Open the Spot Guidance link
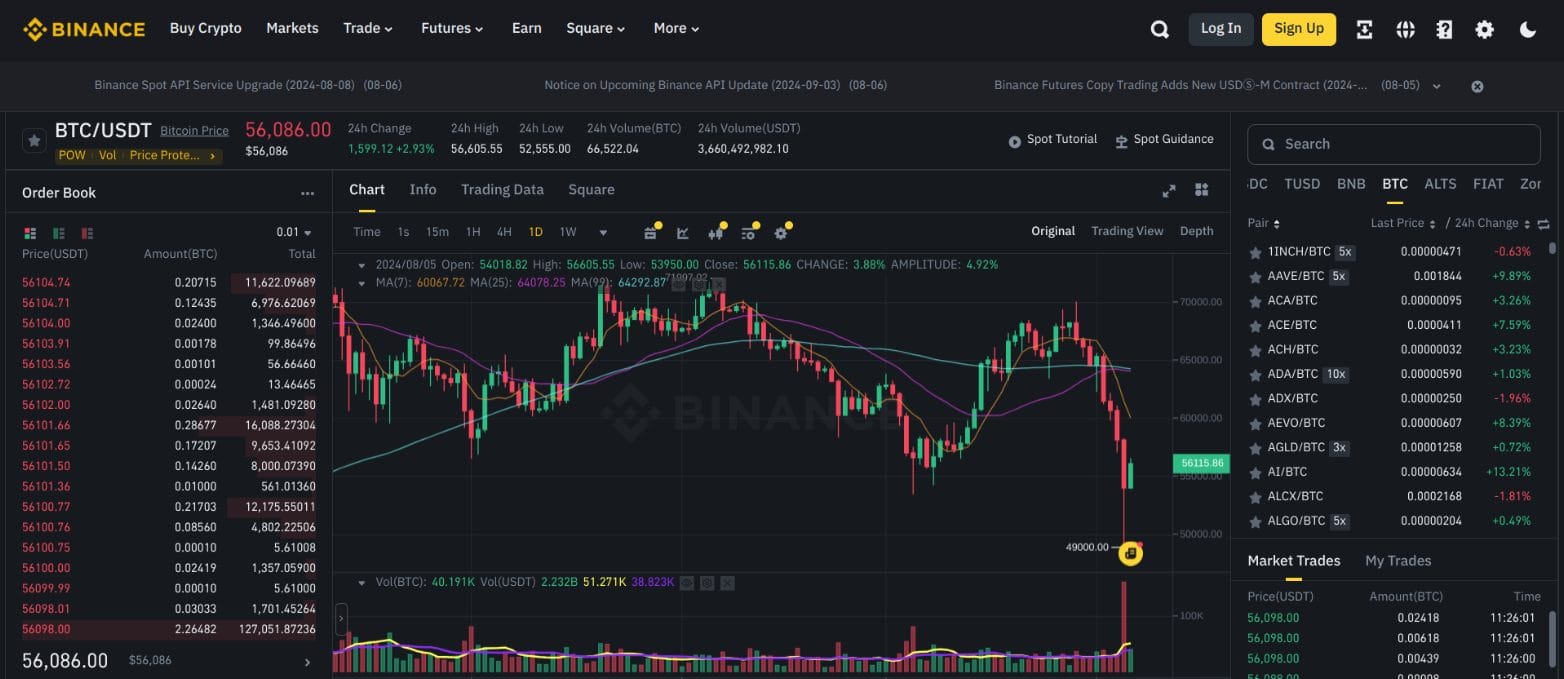The image size is (1564, 679). [1164, 140]
